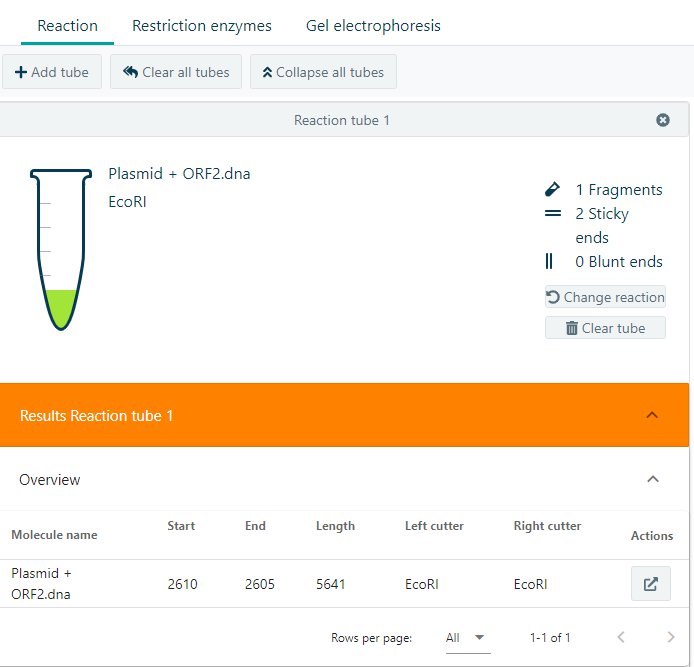The height and width of the screenshot is (667, 694).
Task: Close Reaction tube 1 with X icon
Action: point(663,120)
